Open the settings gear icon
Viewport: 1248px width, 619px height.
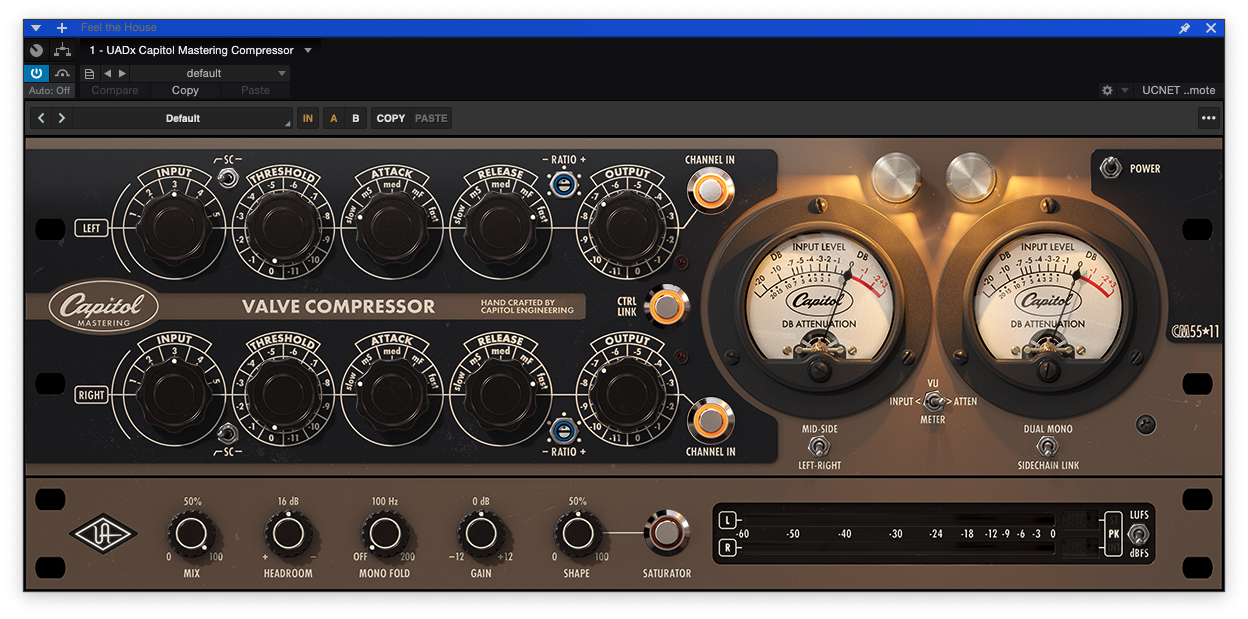tap(1107, 90)
